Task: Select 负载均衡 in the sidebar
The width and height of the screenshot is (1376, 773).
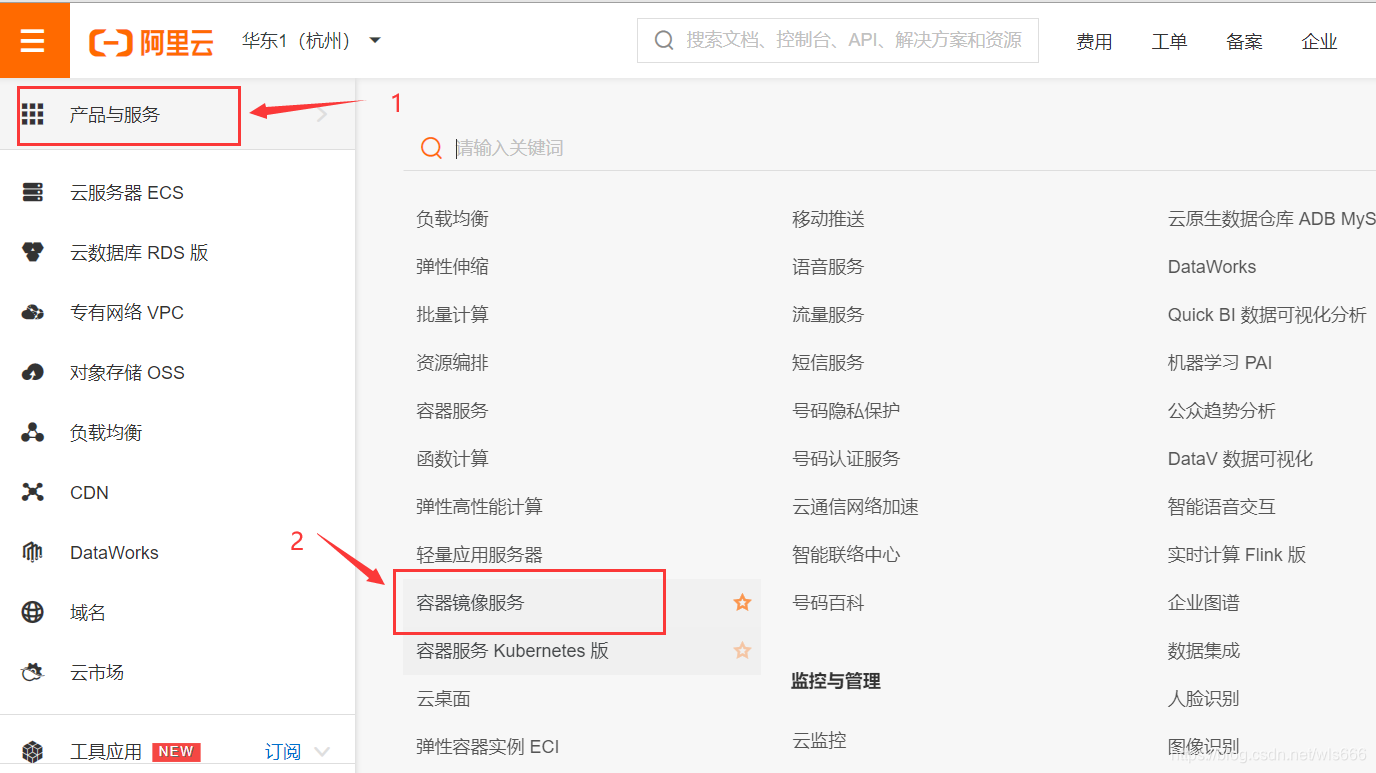Action: point(106,433)
